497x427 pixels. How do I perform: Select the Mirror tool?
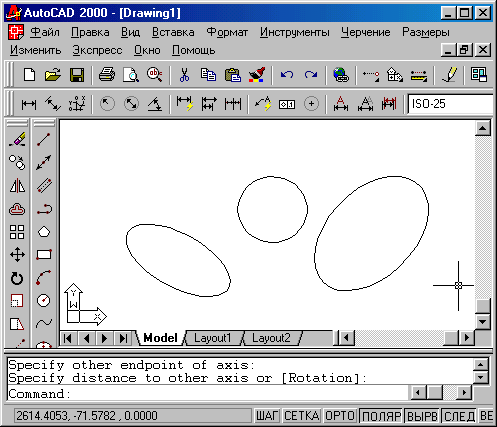pyautogui.click(x=17, y=186)
